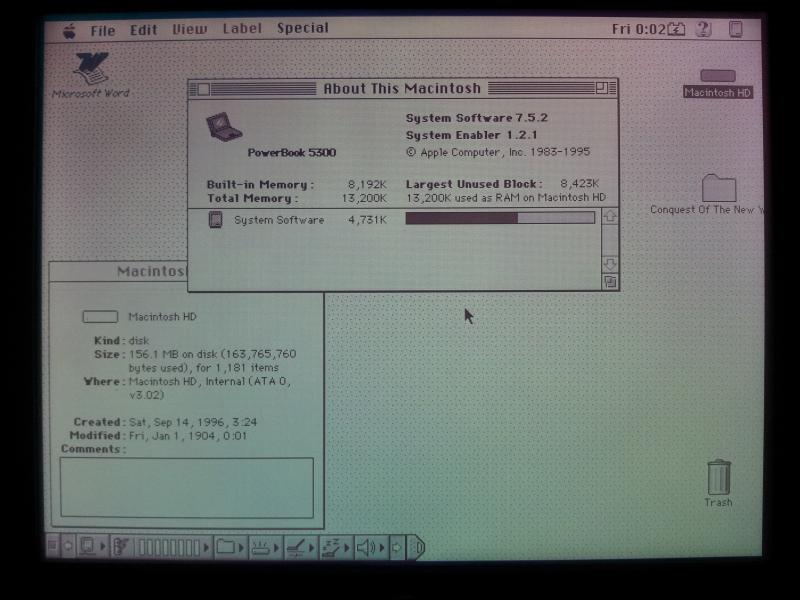Click the Fri 0:02 menu bar clock
This screenshot has width=800, height=600.
click(x=639, y=29)
